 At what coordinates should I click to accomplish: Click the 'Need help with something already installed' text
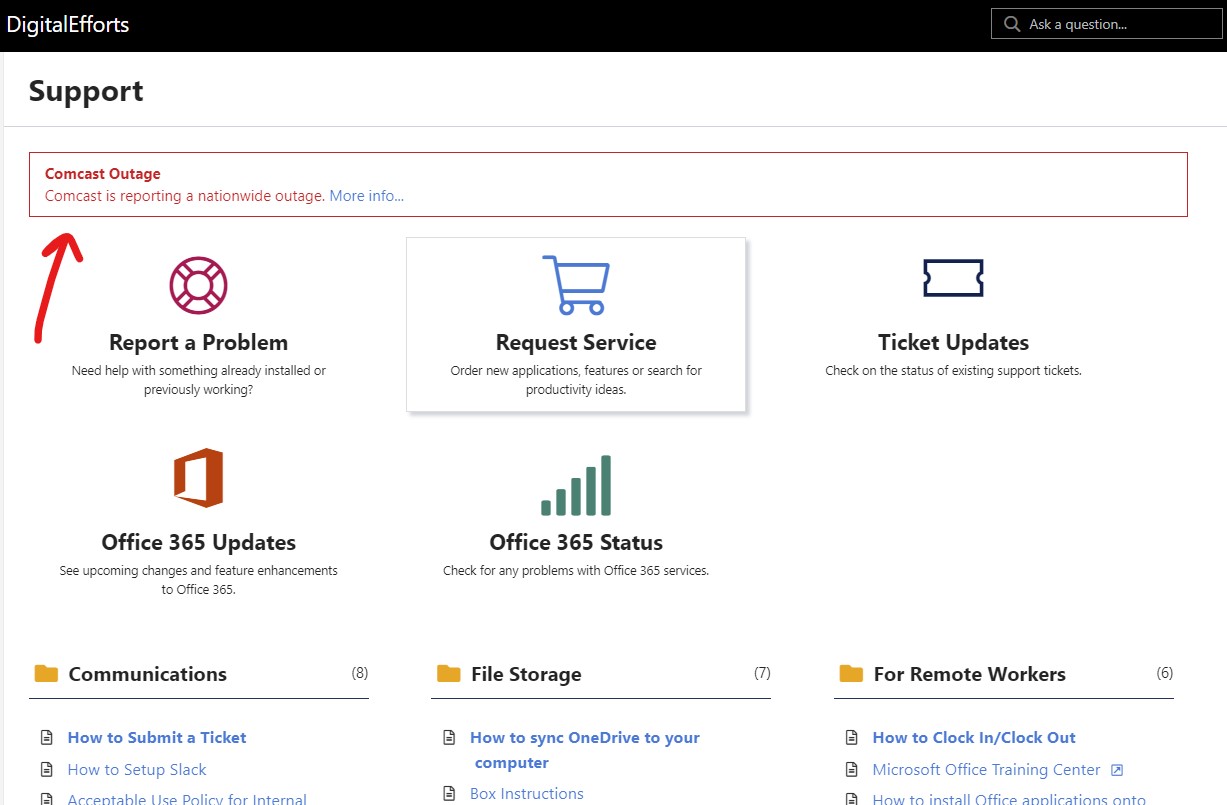pyautogui.click(x=198, y=380)
